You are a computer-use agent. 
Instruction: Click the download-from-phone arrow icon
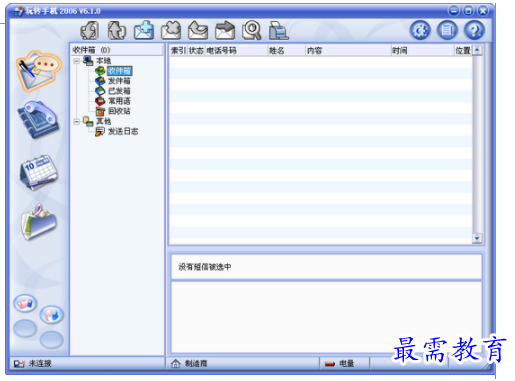[x=89, y=30]
